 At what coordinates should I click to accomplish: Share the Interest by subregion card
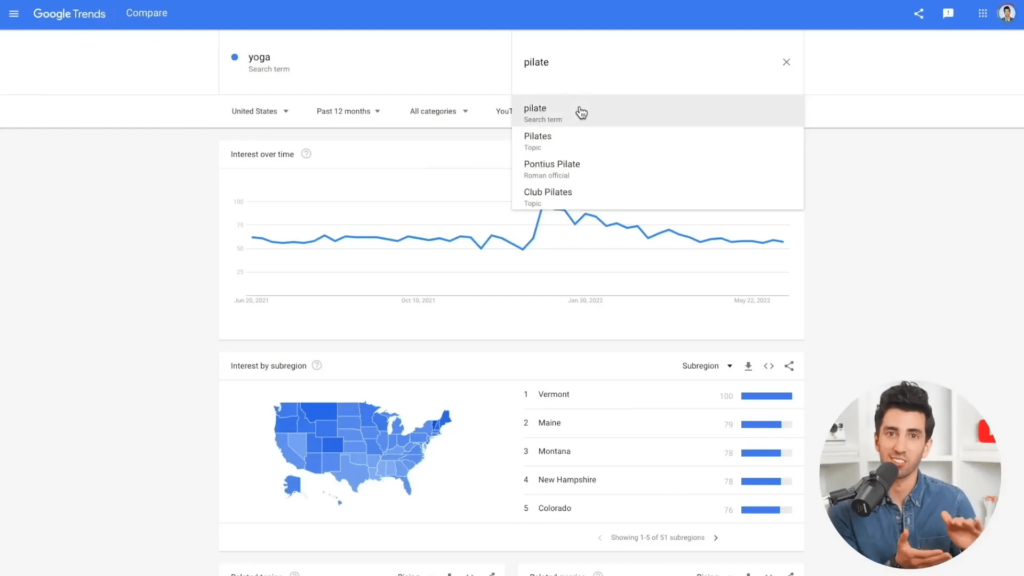click(789, 366)
